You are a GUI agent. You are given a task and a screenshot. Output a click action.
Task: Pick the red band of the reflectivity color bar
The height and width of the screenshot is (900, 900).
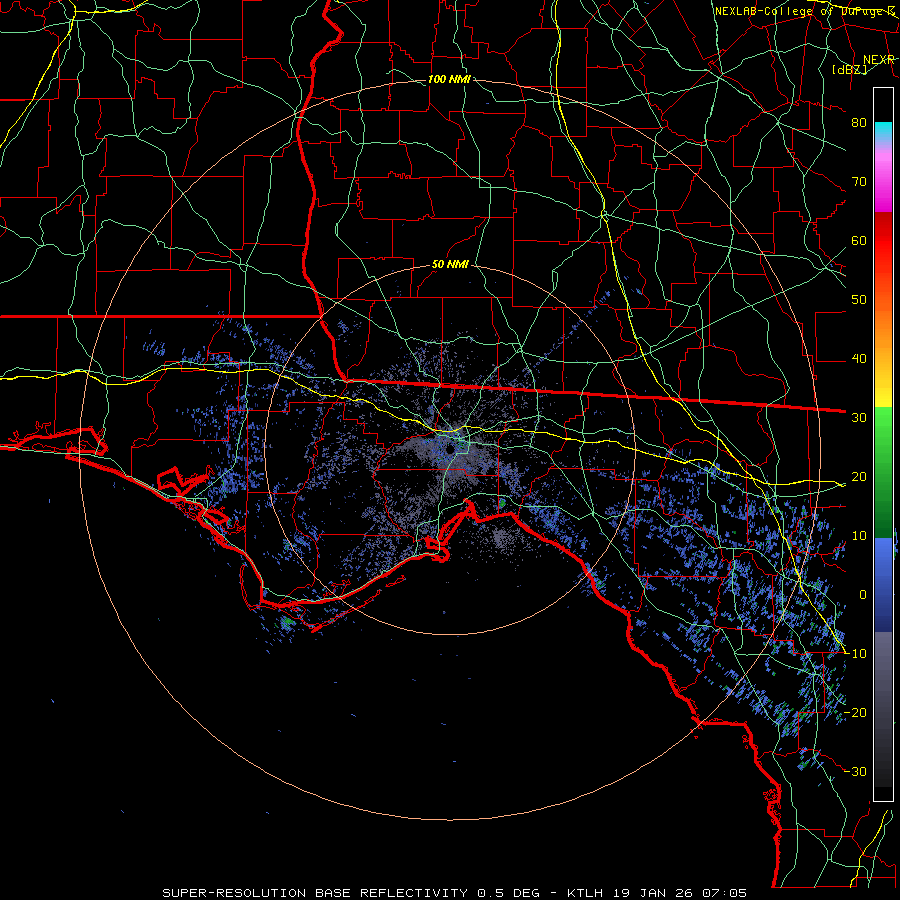pos(883,241)
